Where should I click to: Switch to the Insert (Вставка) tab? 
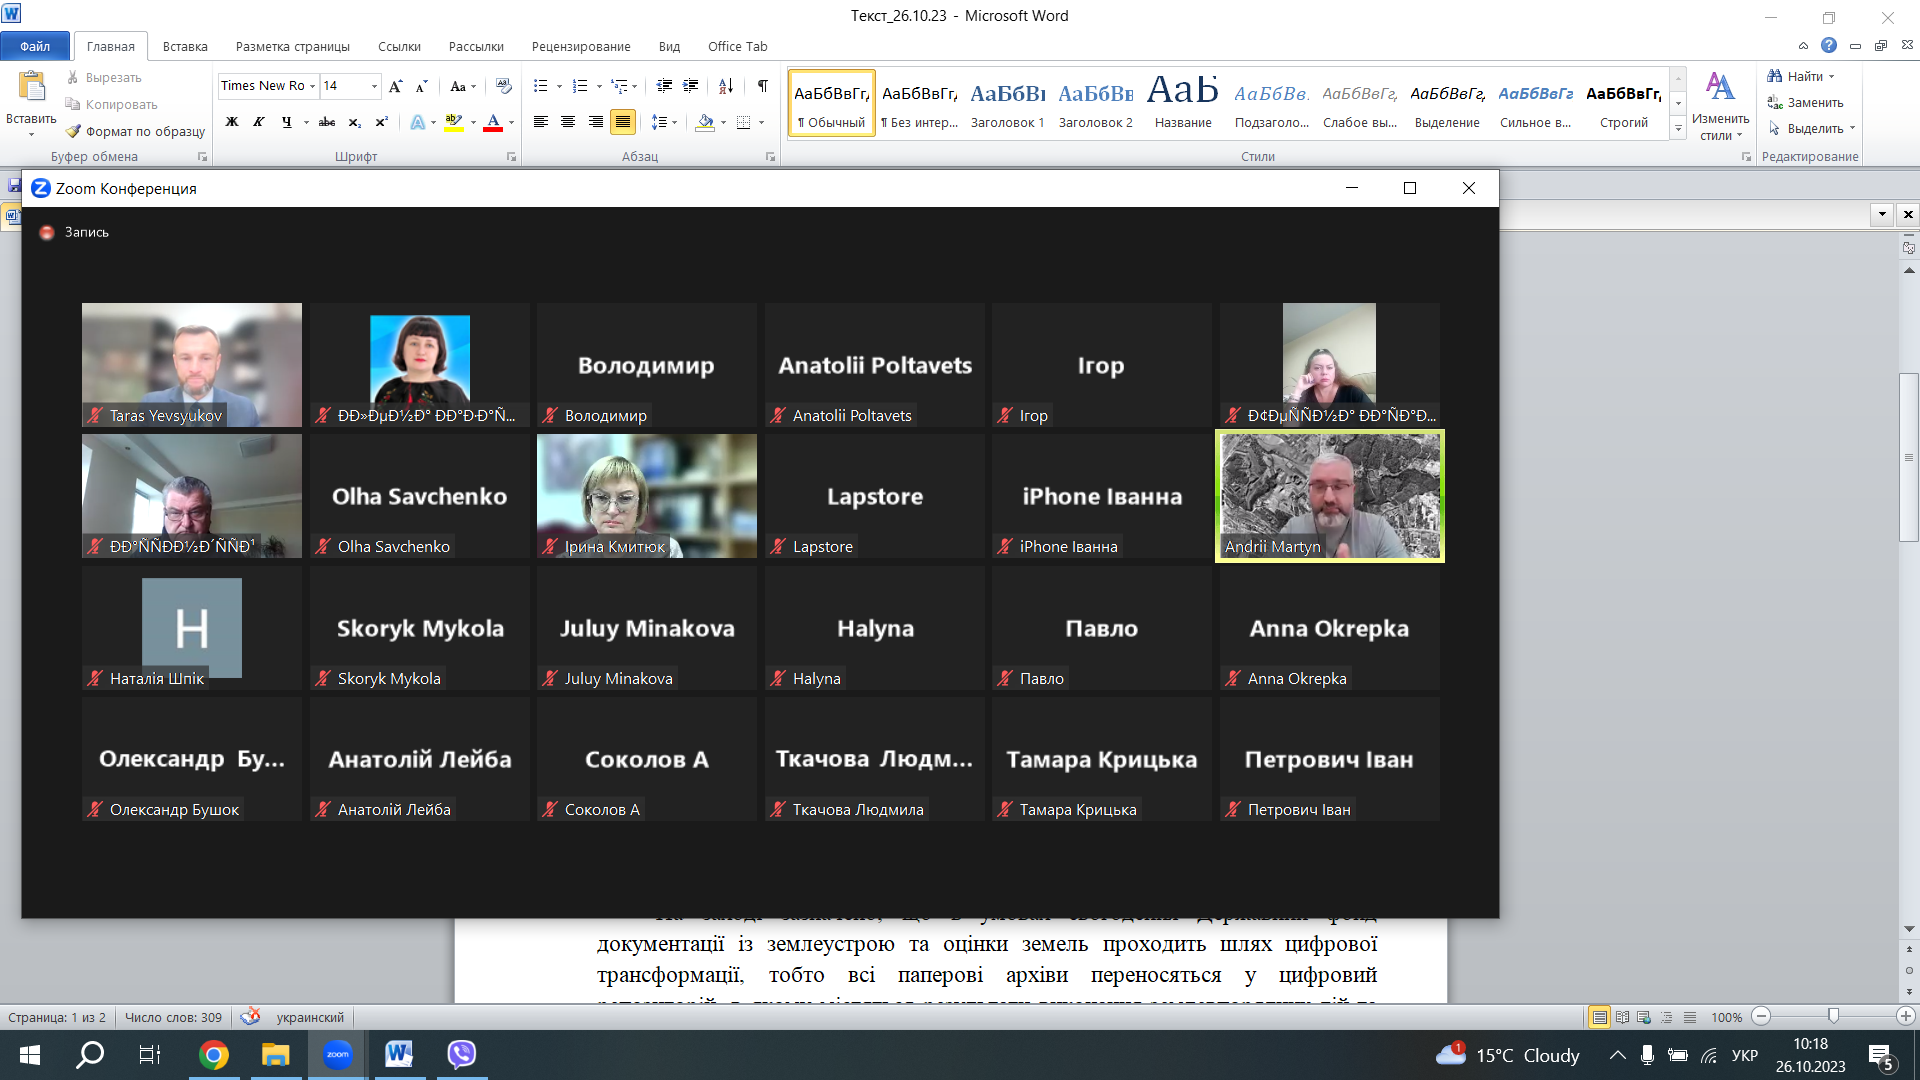click(185, 46)
